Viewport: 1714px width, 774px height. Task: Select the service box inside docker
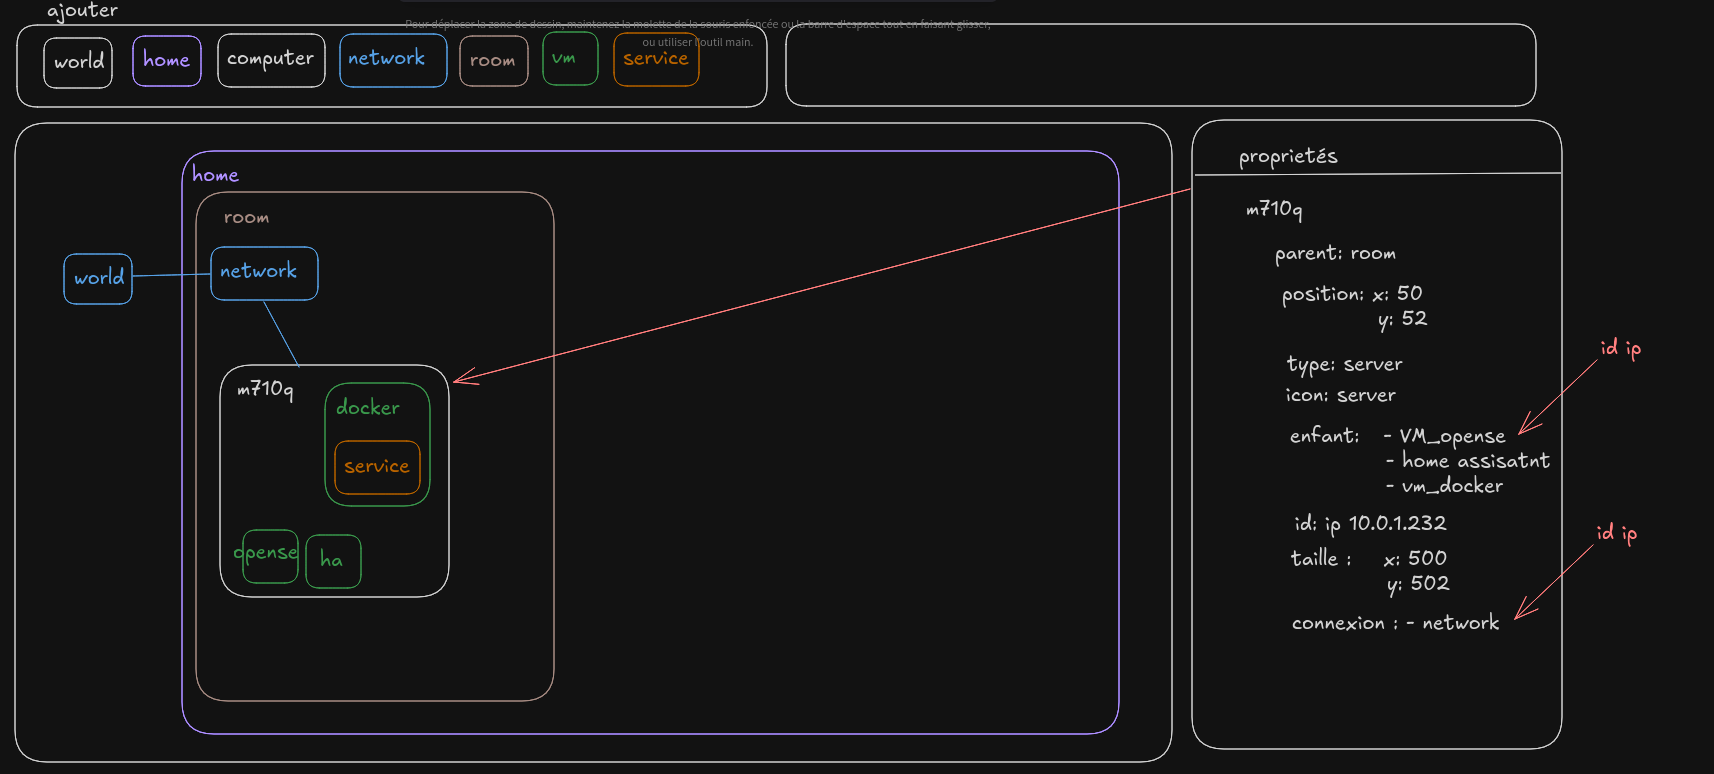point(377,467)
